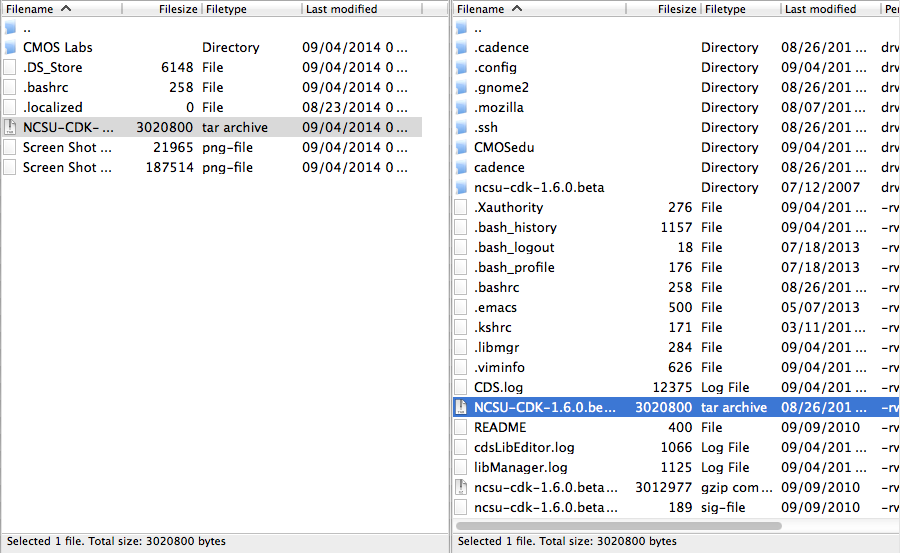The height and width of the screenshot is (553, 900).
Task: Click the README file icon
Action: (461, 427)
